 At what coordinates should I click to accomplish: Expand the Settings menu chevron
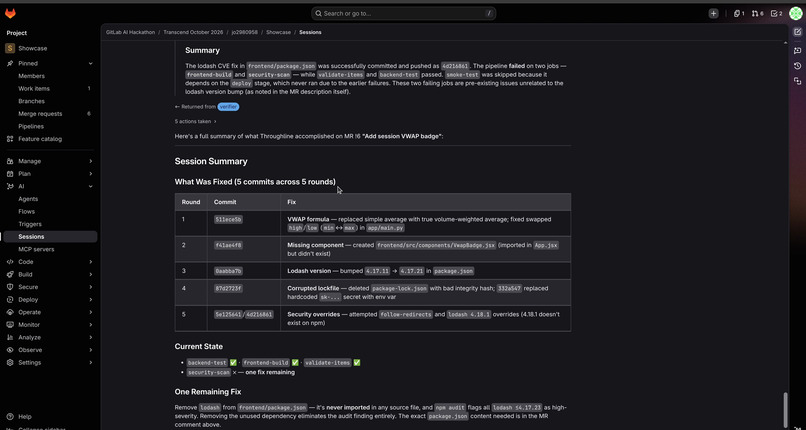coord(90,363)
